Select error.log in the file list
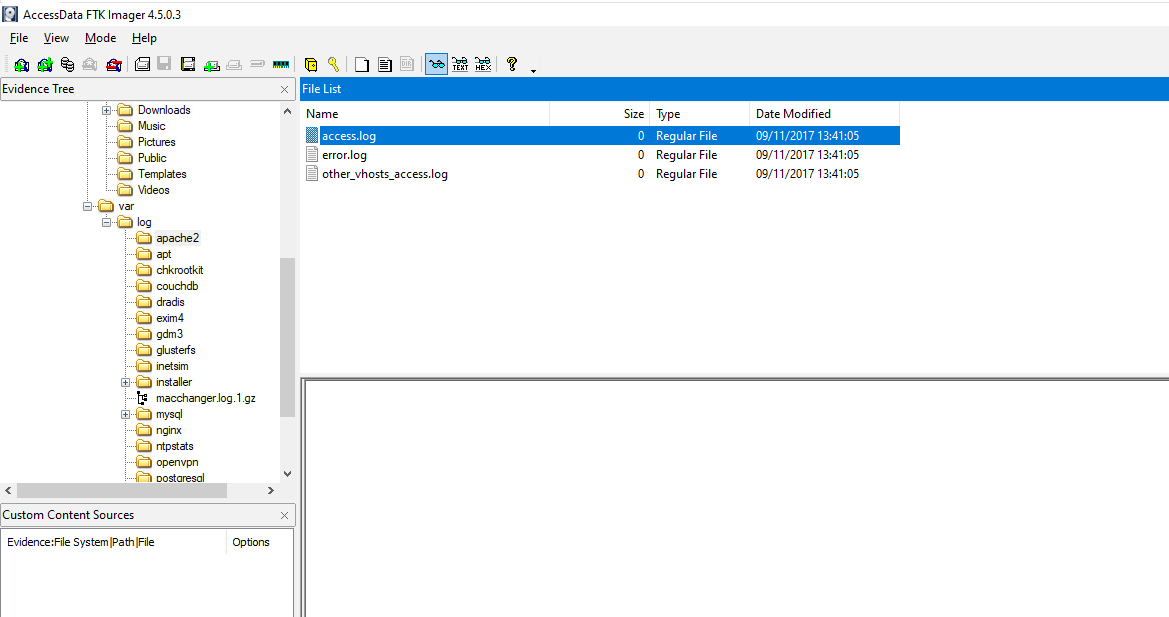The width and height of the screenshot is (1169, 617). 344,155
